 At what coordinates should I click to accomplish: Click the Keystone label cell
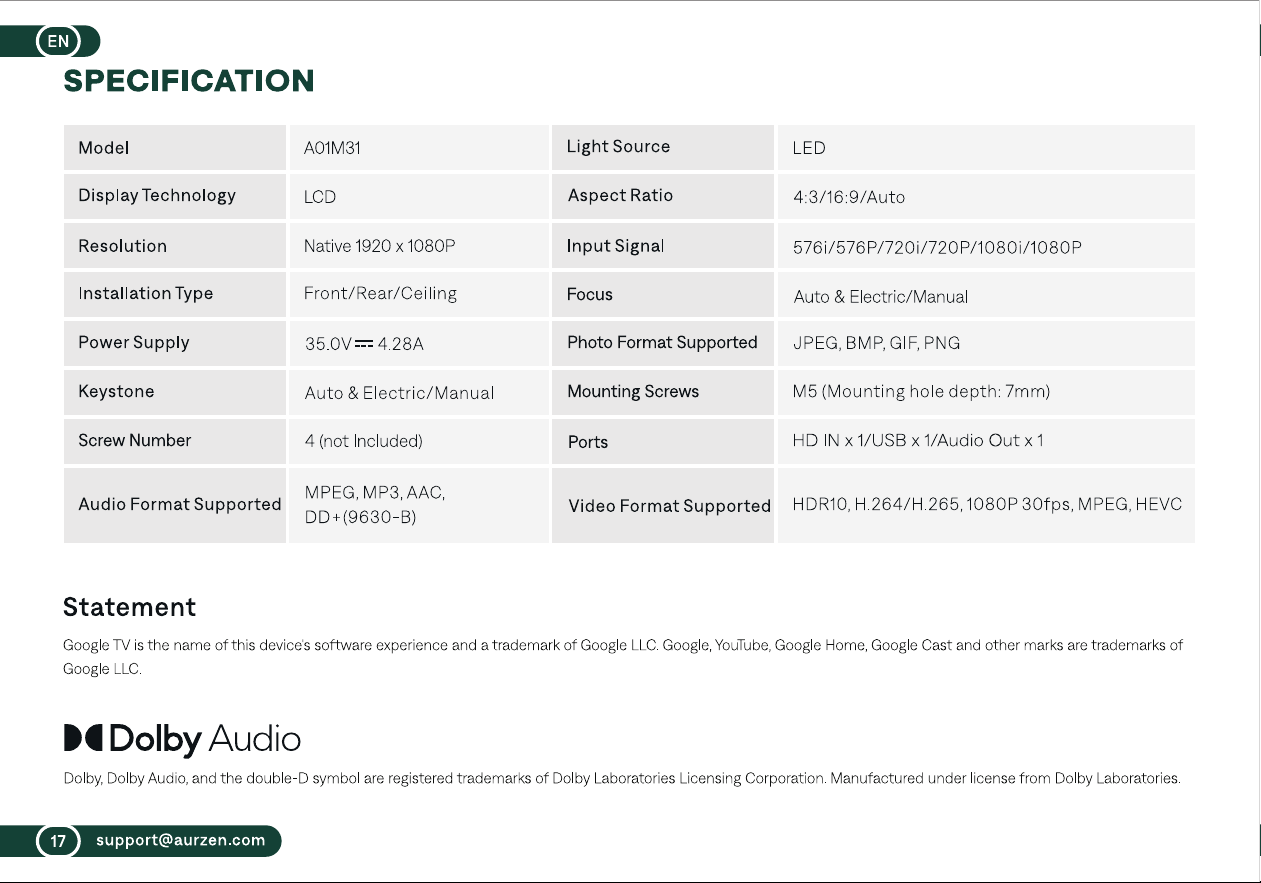tap(175, 392)
